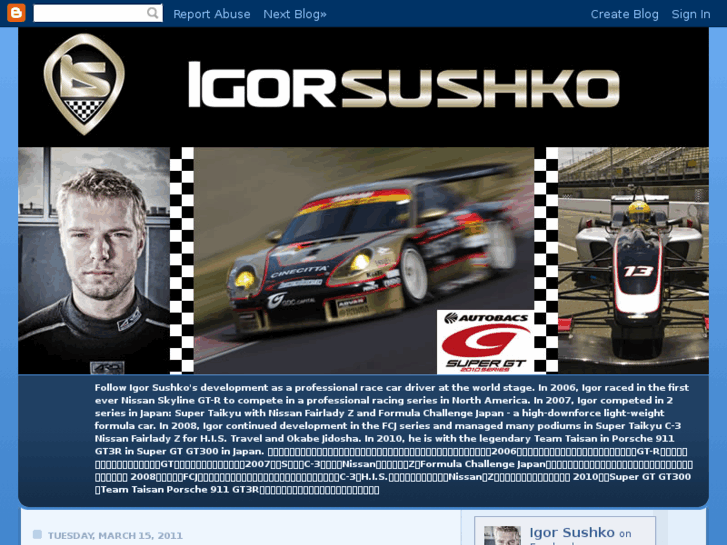Click the number 13 formula car photo

[x=633, y=260]
